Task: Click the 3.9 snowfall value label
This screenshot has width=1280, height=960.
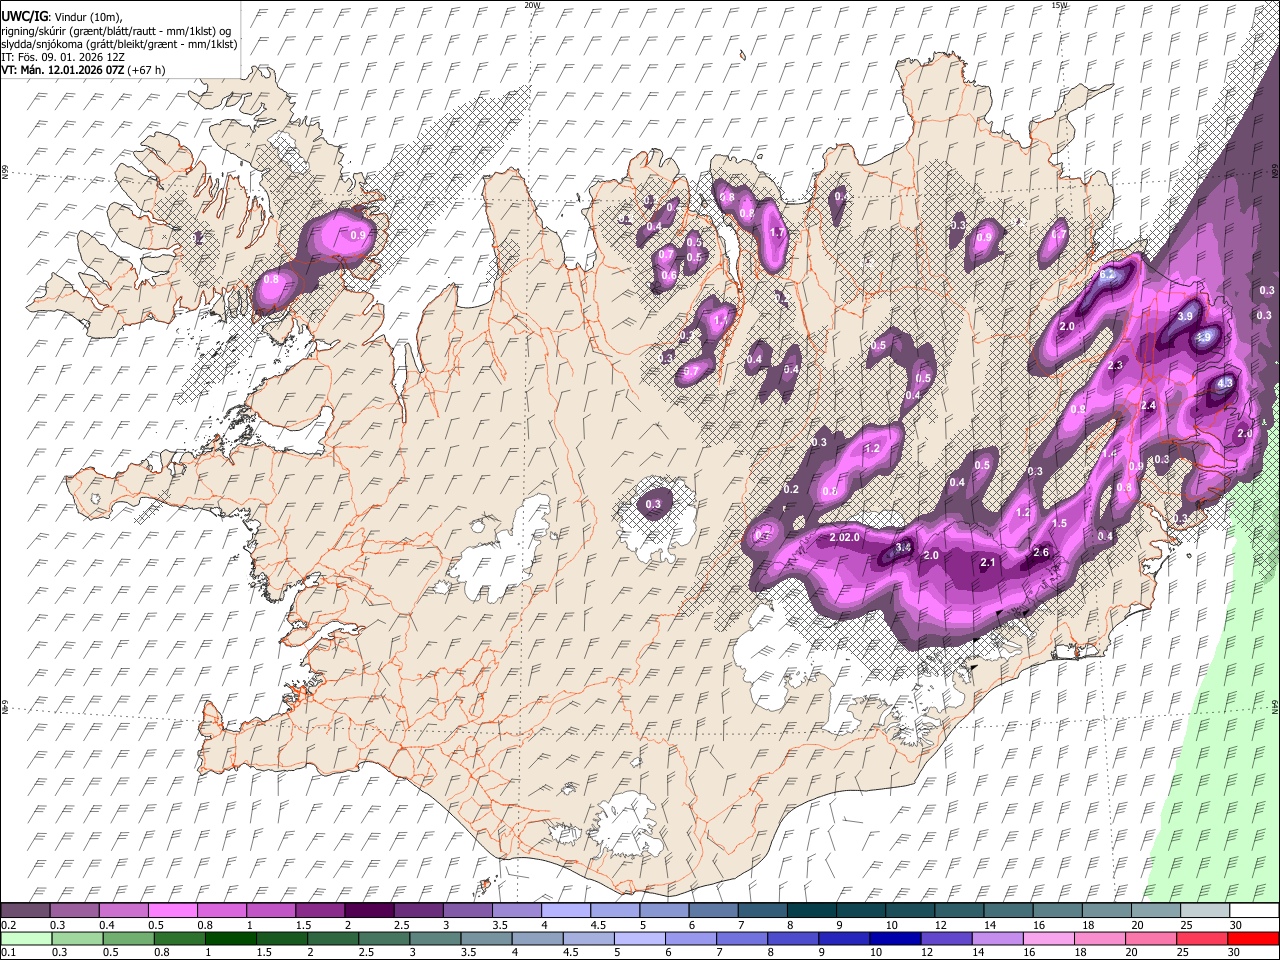Action: pos(1185,316)
